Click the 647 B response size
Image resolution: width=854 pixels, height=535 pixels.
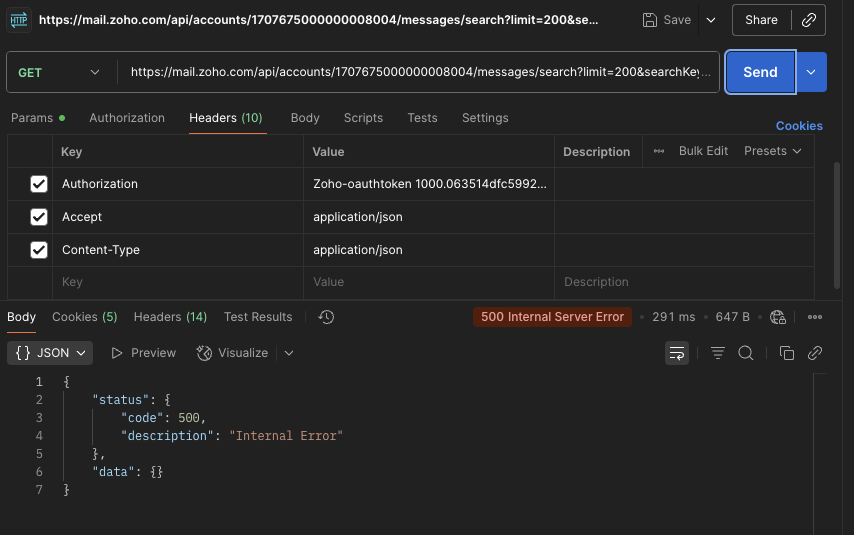pos(733,317)
